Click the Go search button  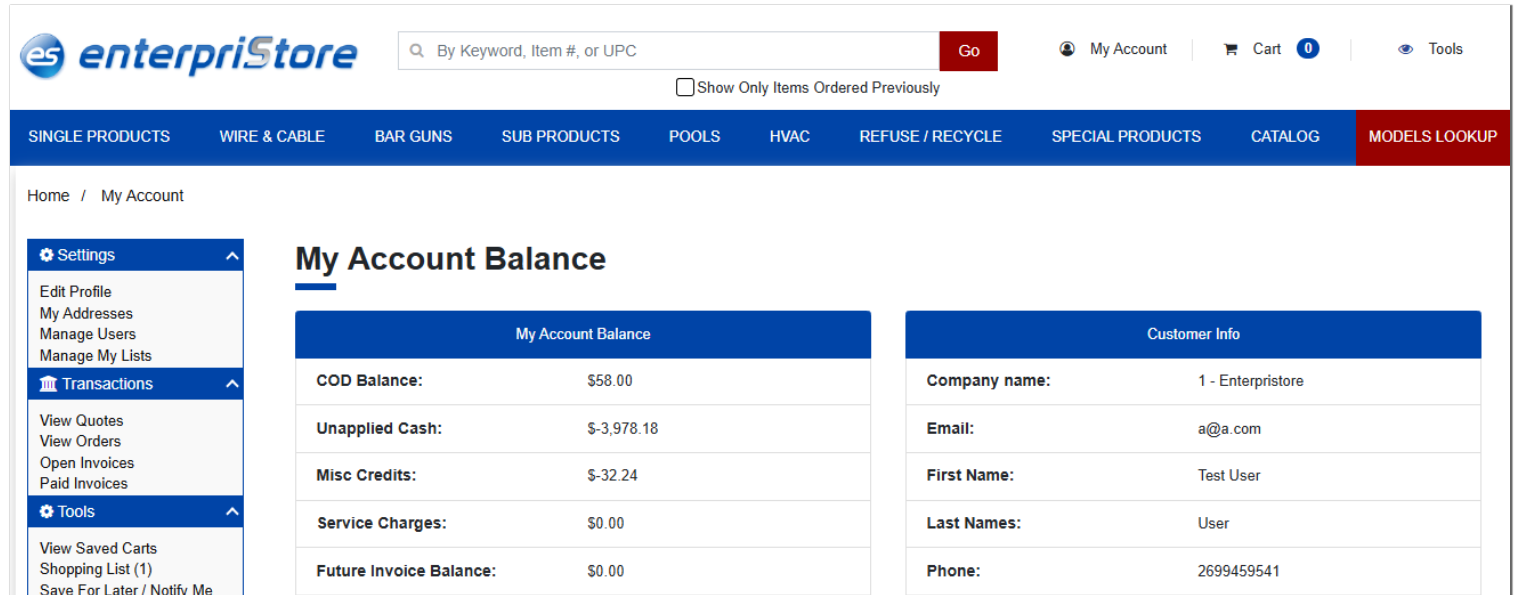pos(968,51)
